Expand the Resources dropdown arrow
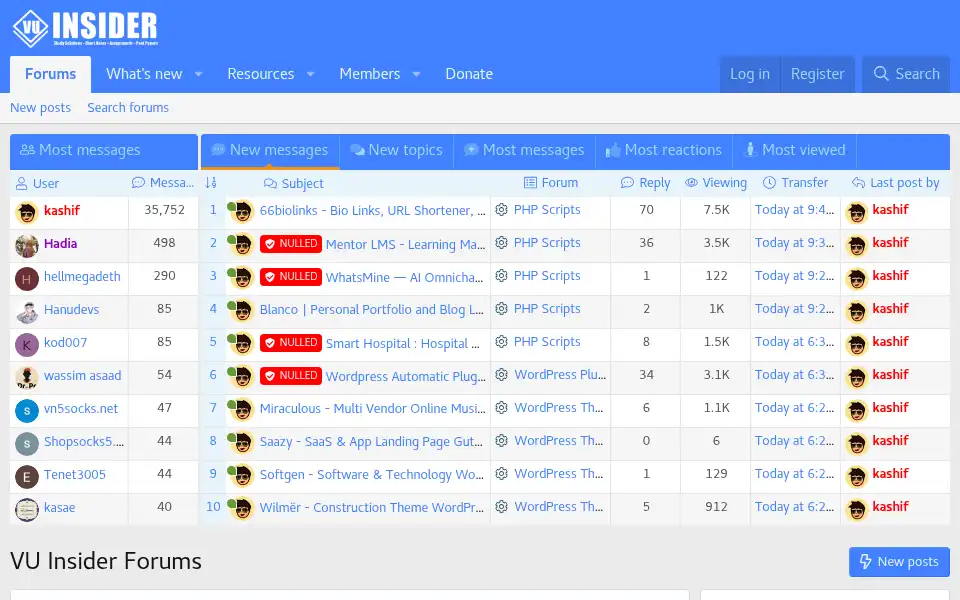The image size is (960, 600). 310,74
